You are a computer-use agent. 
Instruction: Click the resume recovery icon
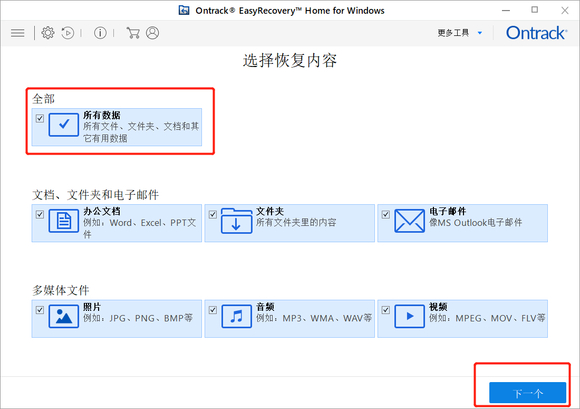tap(68, 33)
